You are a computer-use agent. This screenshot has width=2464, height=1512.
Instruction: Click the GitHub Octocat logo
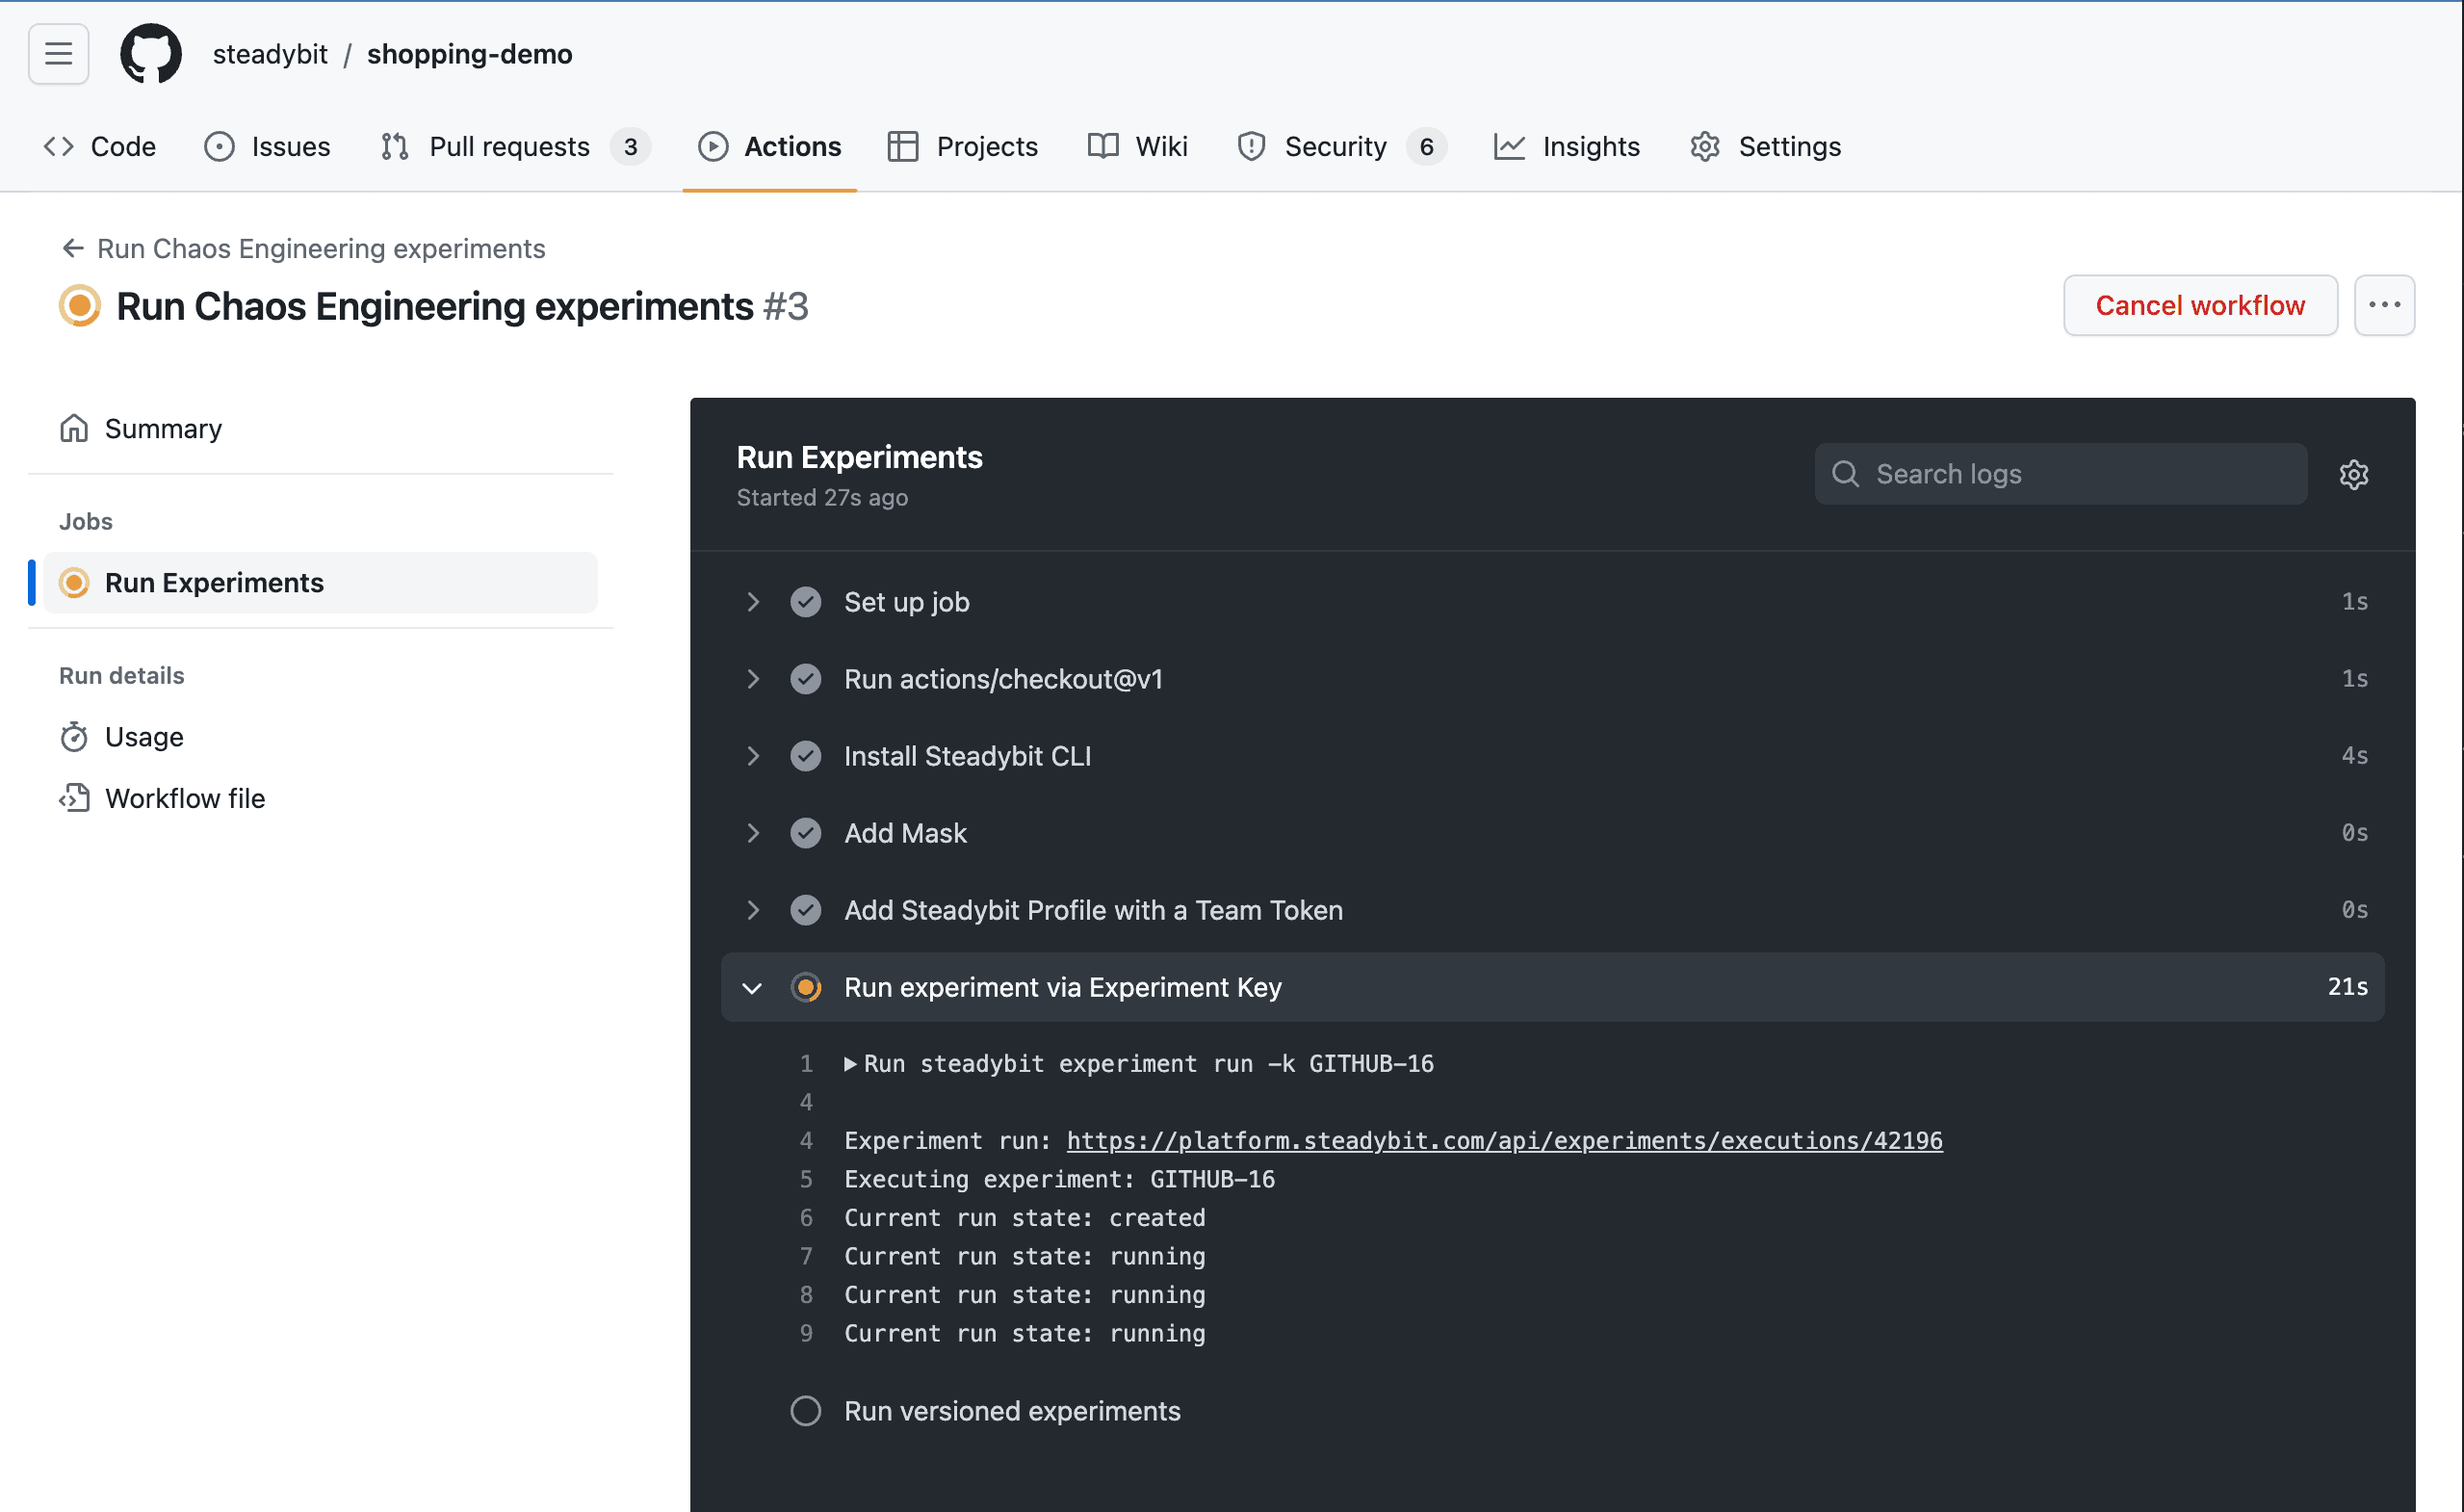coord(151,54)
